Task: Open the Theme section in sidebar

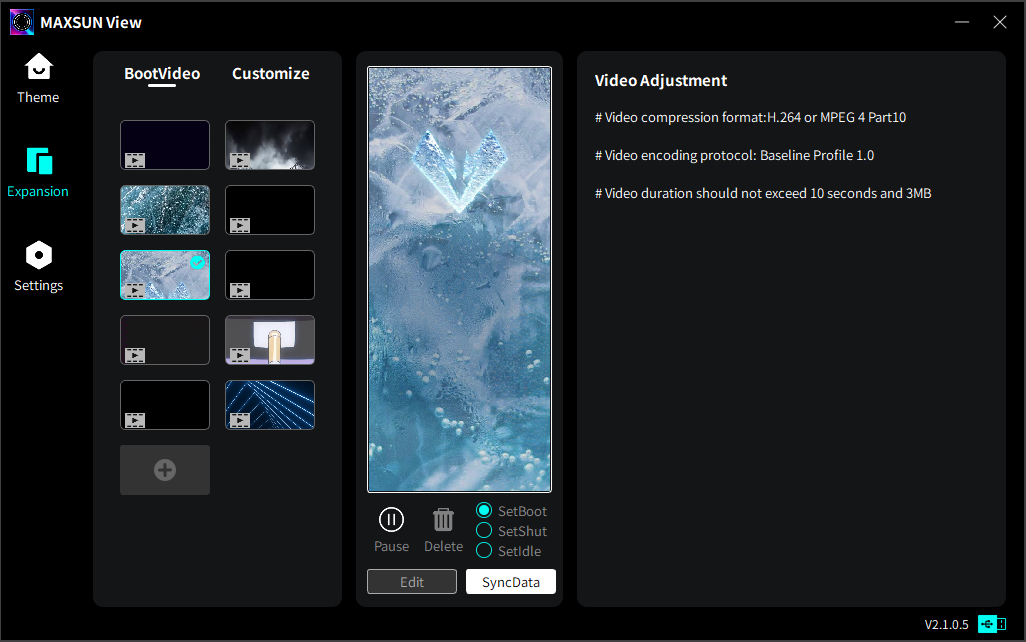Action: 38,79
